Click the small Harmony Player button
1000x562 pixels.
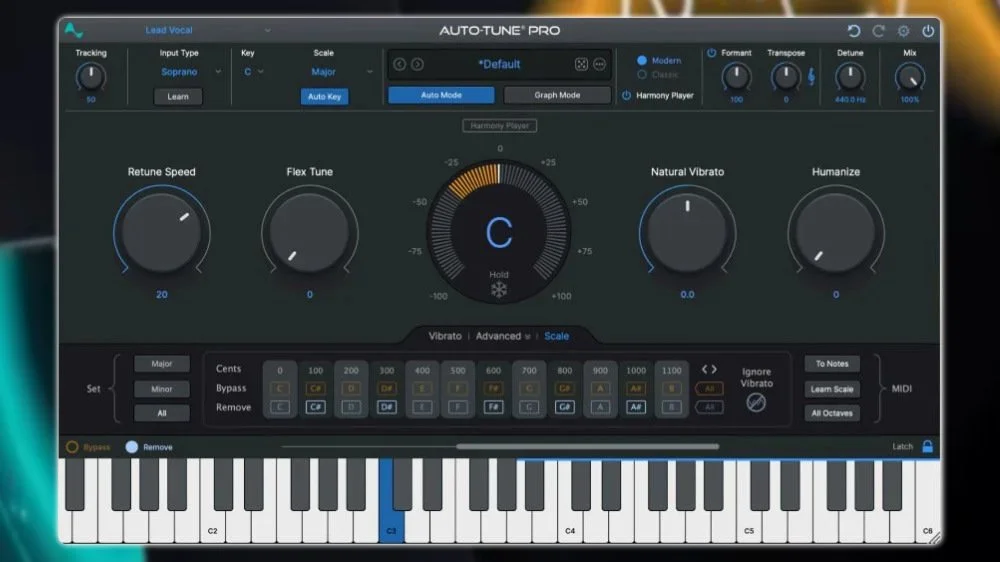tap(499, 126)
